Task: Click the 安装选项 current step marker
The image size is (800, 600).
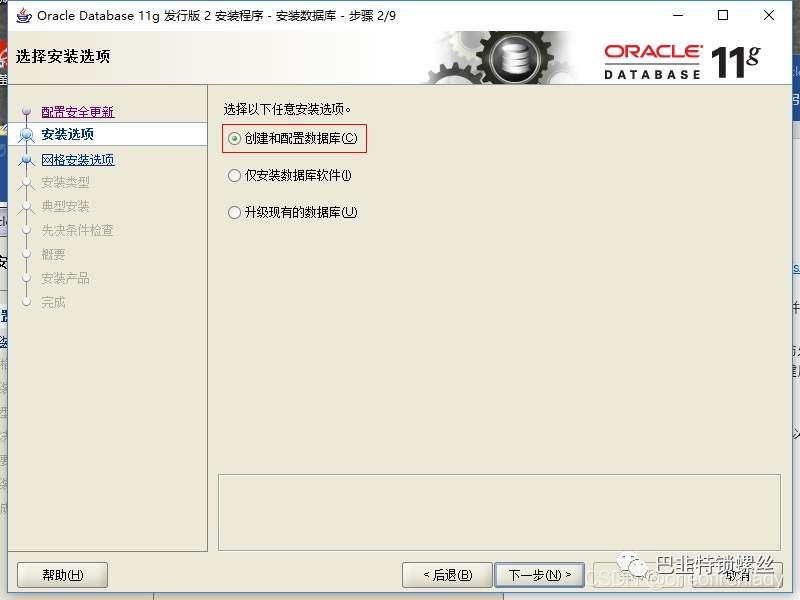Action: [27, 135]
